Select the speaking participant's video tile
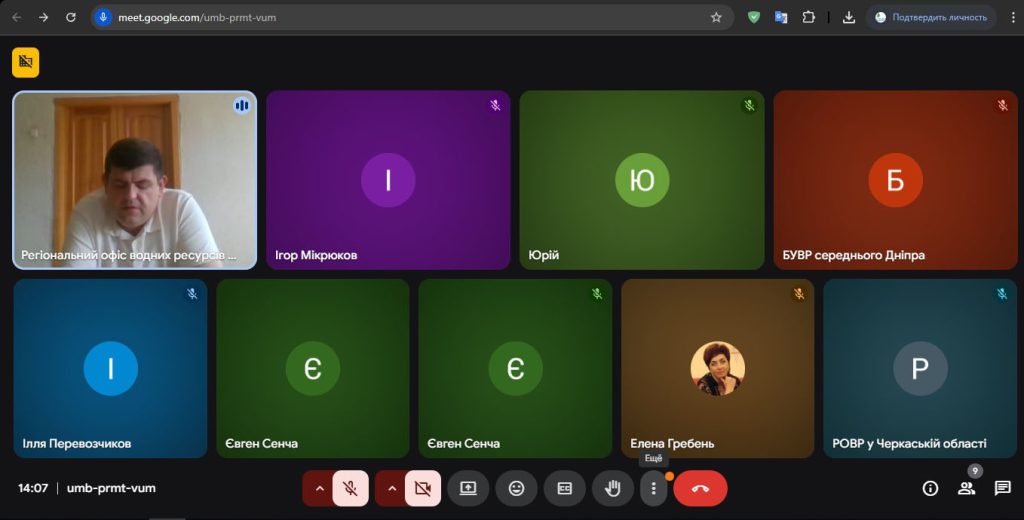The image size is (1024, 520). click(135, 180)
